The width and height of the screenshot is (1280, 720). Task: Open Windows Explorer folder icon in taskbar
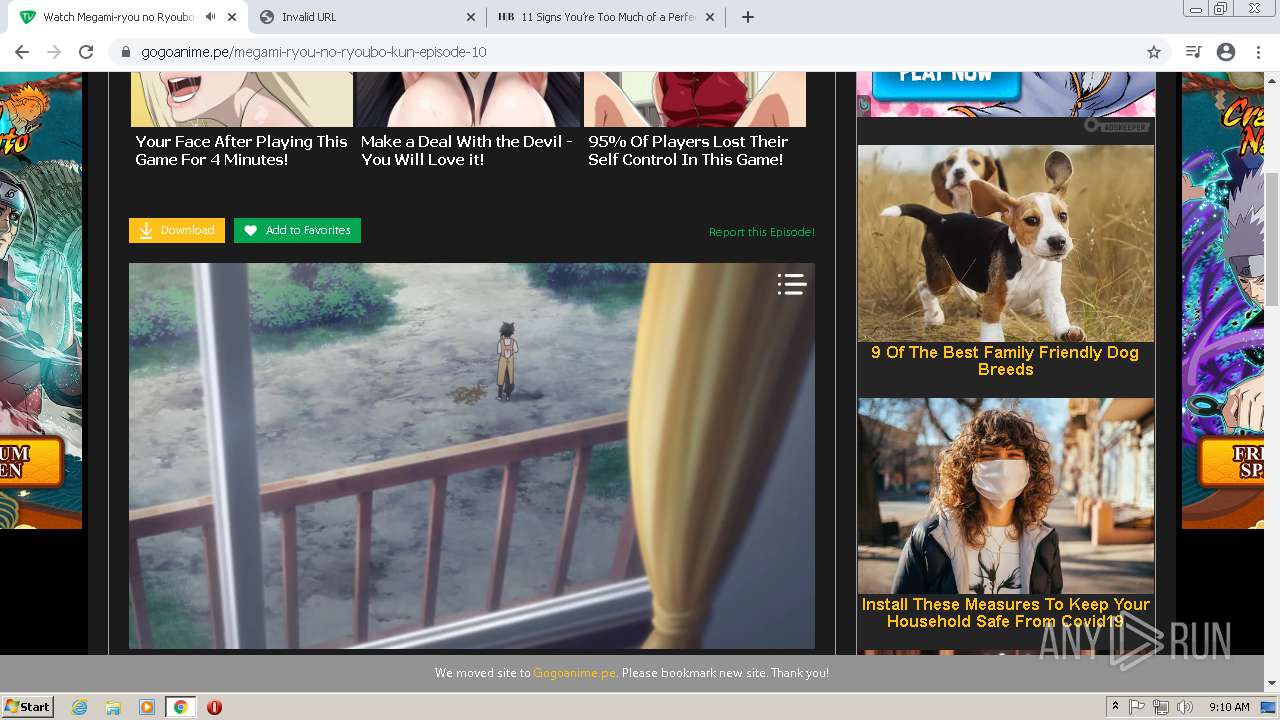[113, 707]
